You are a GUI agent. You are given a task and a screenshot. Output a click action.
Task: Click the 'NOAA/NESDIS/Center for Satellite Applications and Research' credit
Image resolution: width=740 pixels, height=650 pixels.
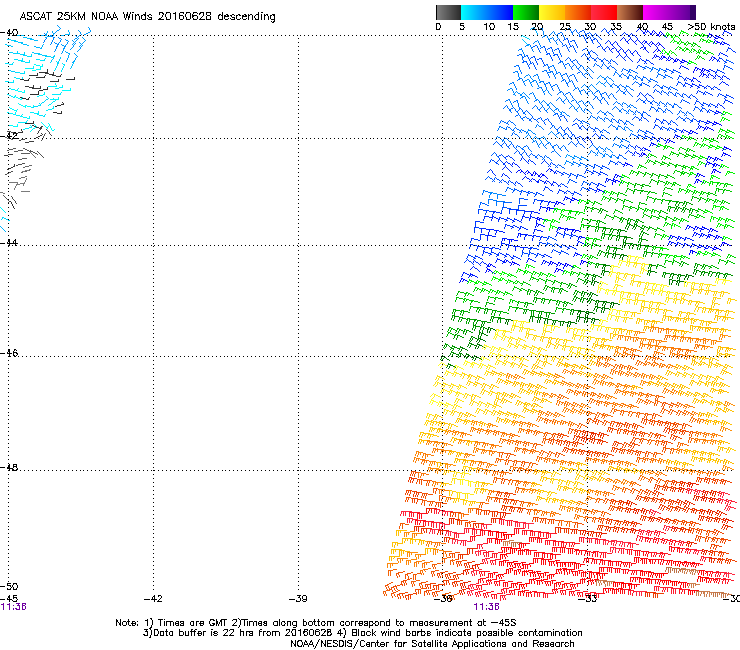pos(432,644)
